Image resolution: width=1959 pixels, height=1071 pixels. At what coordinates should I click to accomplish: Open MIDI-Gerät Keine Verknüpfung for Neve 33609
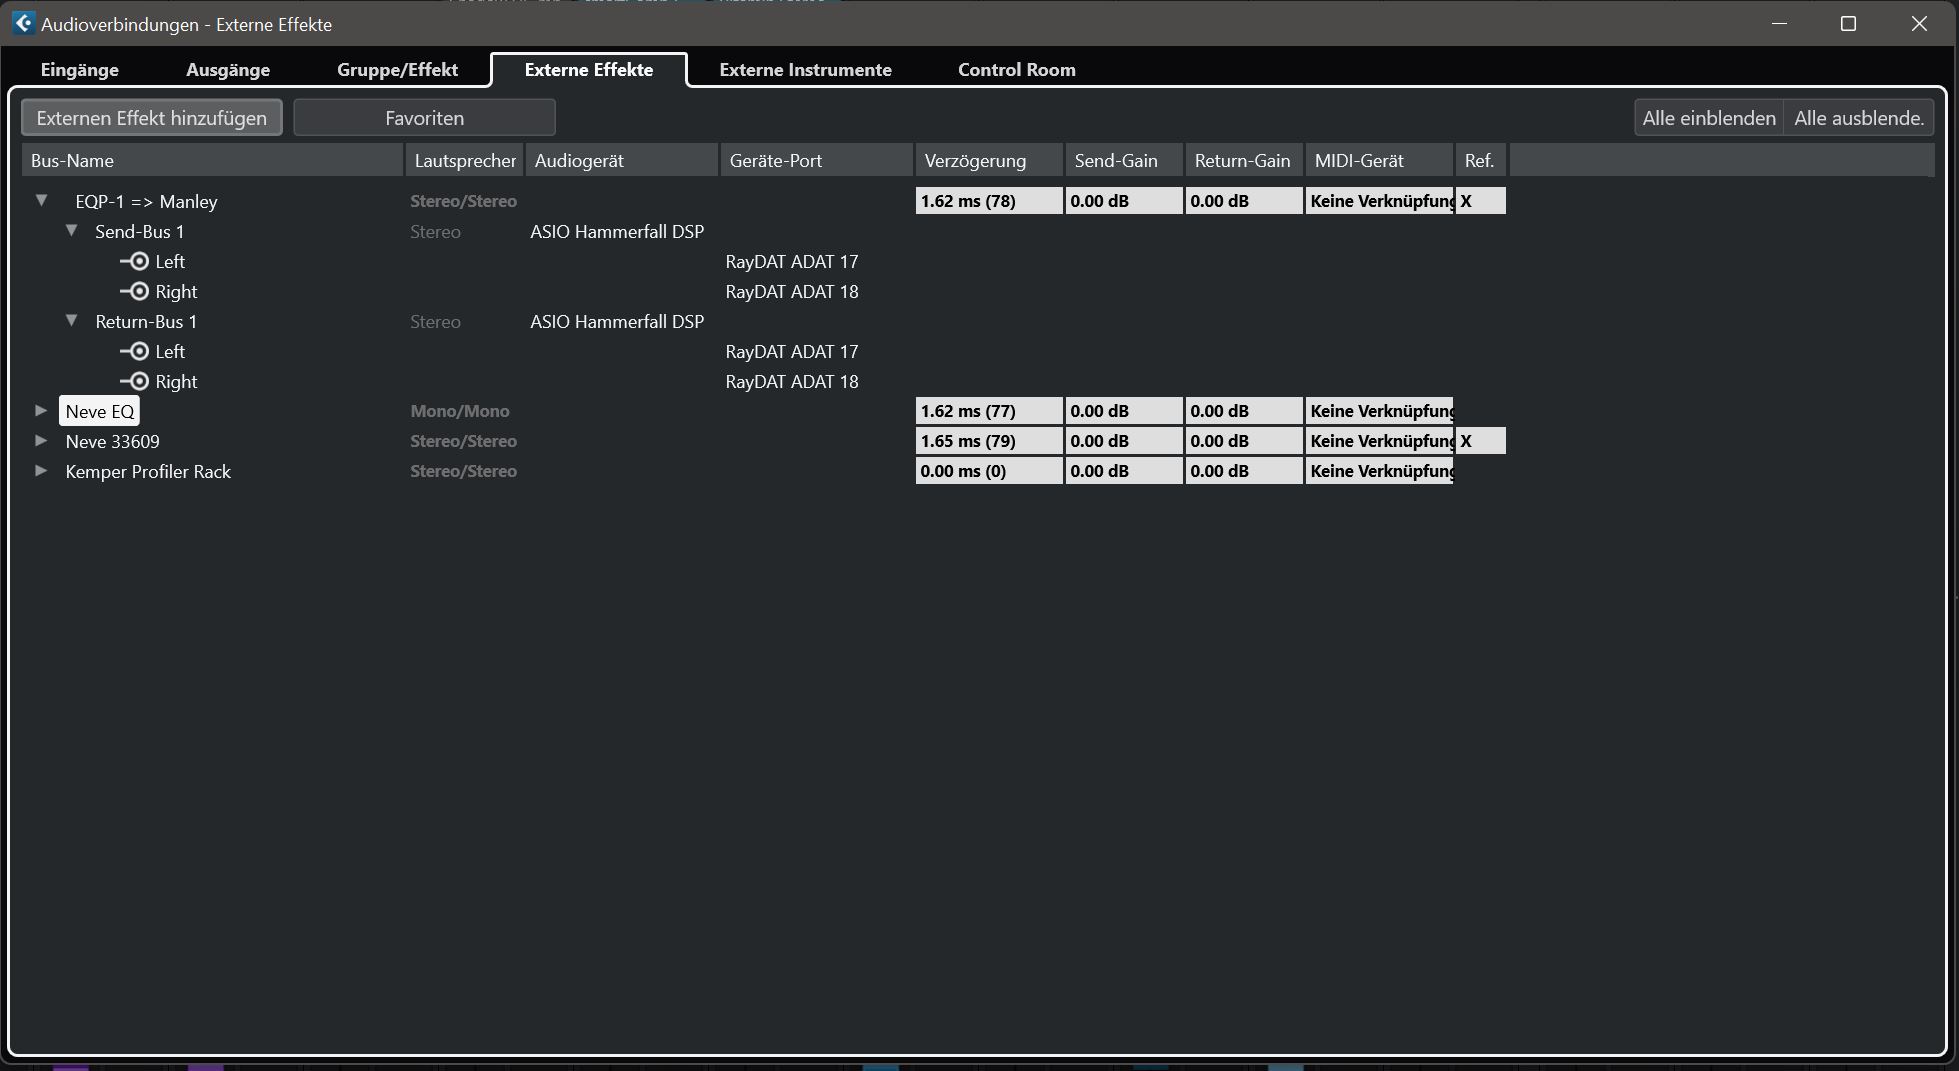click(x=1379, y=441)
